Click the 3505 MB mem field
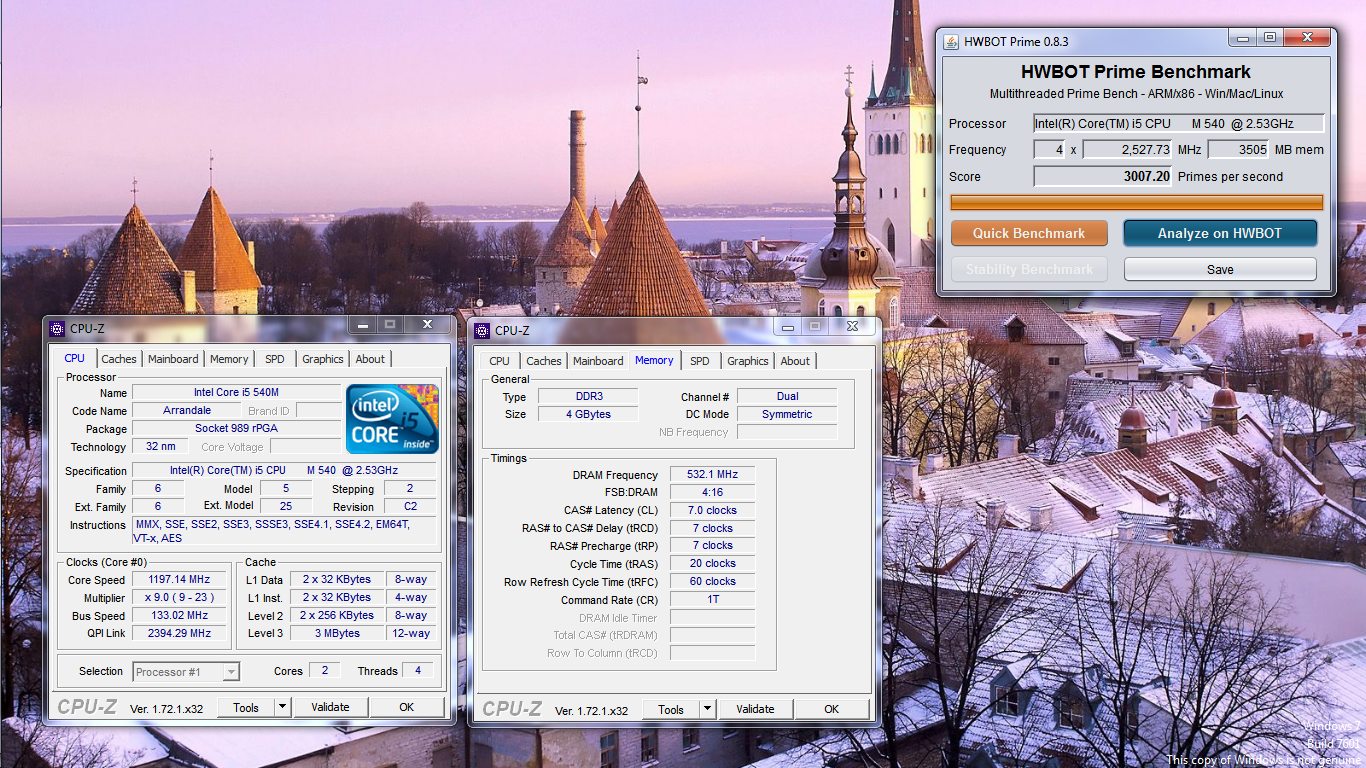This screenshot has width=1366, height=768. click(x=1238, y=149)
